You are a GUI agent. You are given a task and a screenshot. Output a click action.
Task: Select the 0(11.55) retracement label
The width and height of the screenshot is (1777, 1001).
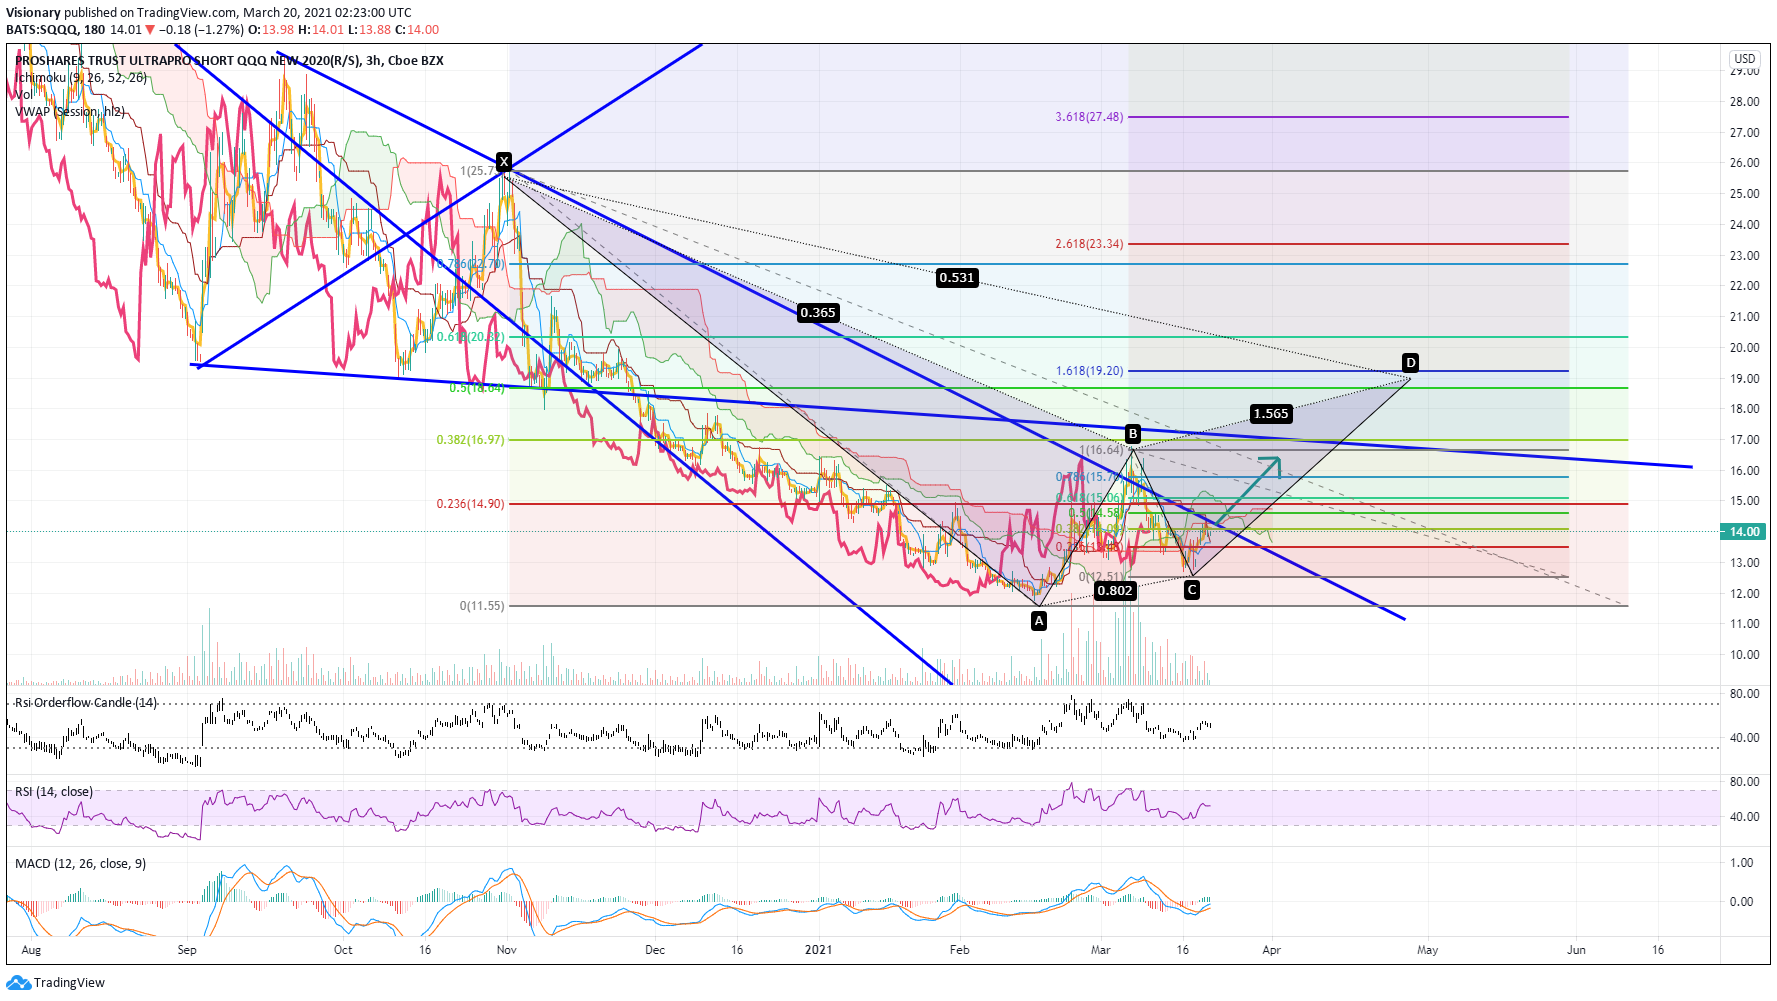482,606
